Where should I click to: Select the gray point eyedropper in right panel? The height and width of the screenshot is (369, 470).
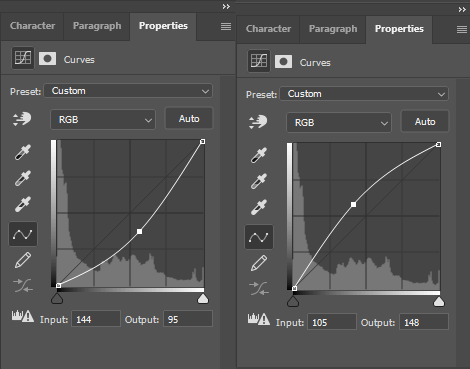(259, 181)
